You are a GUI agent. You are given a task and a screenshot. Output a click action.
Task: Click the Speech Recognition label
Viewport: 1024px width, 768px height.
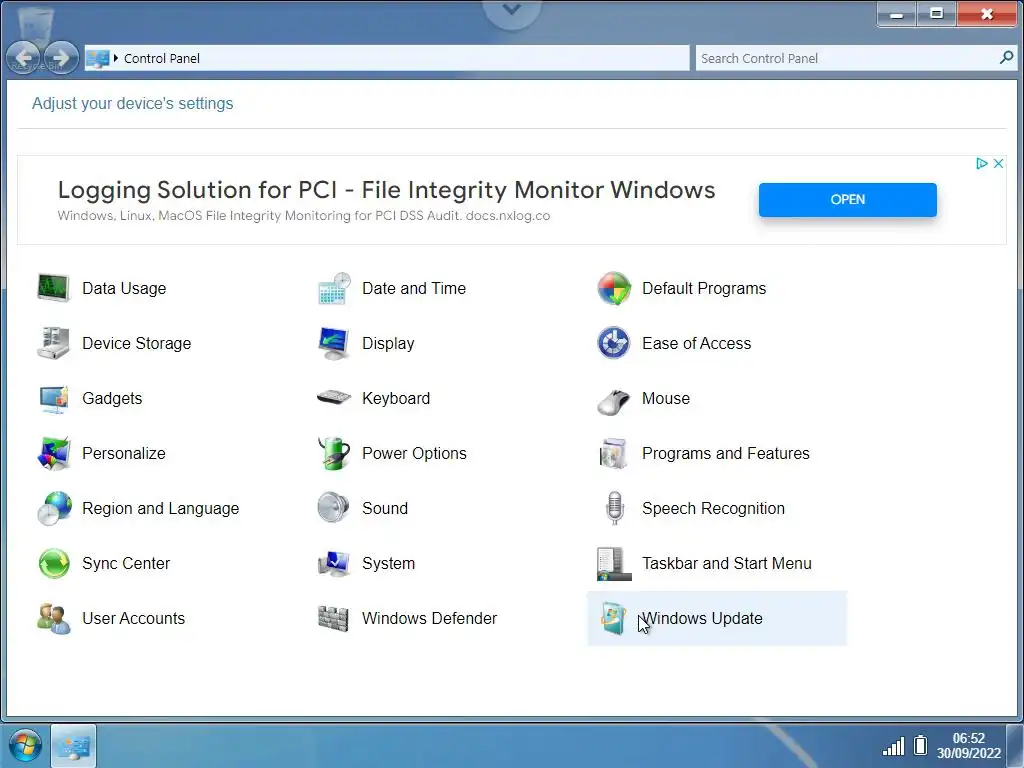tap(713, 509)
